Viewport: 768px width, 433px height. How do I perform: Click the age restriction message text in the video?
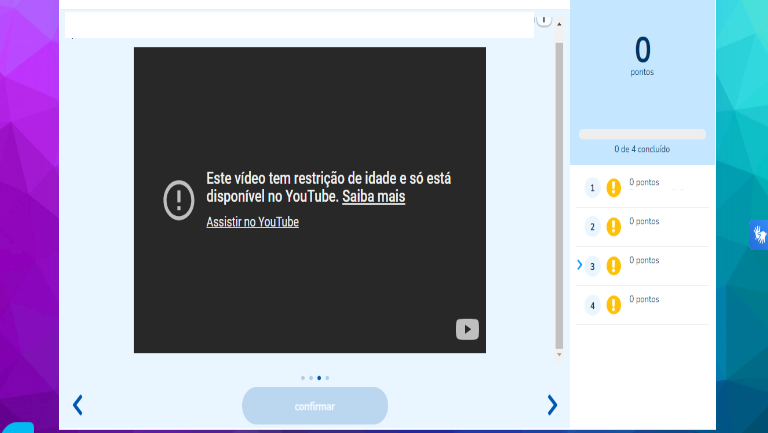coord(328,187)
